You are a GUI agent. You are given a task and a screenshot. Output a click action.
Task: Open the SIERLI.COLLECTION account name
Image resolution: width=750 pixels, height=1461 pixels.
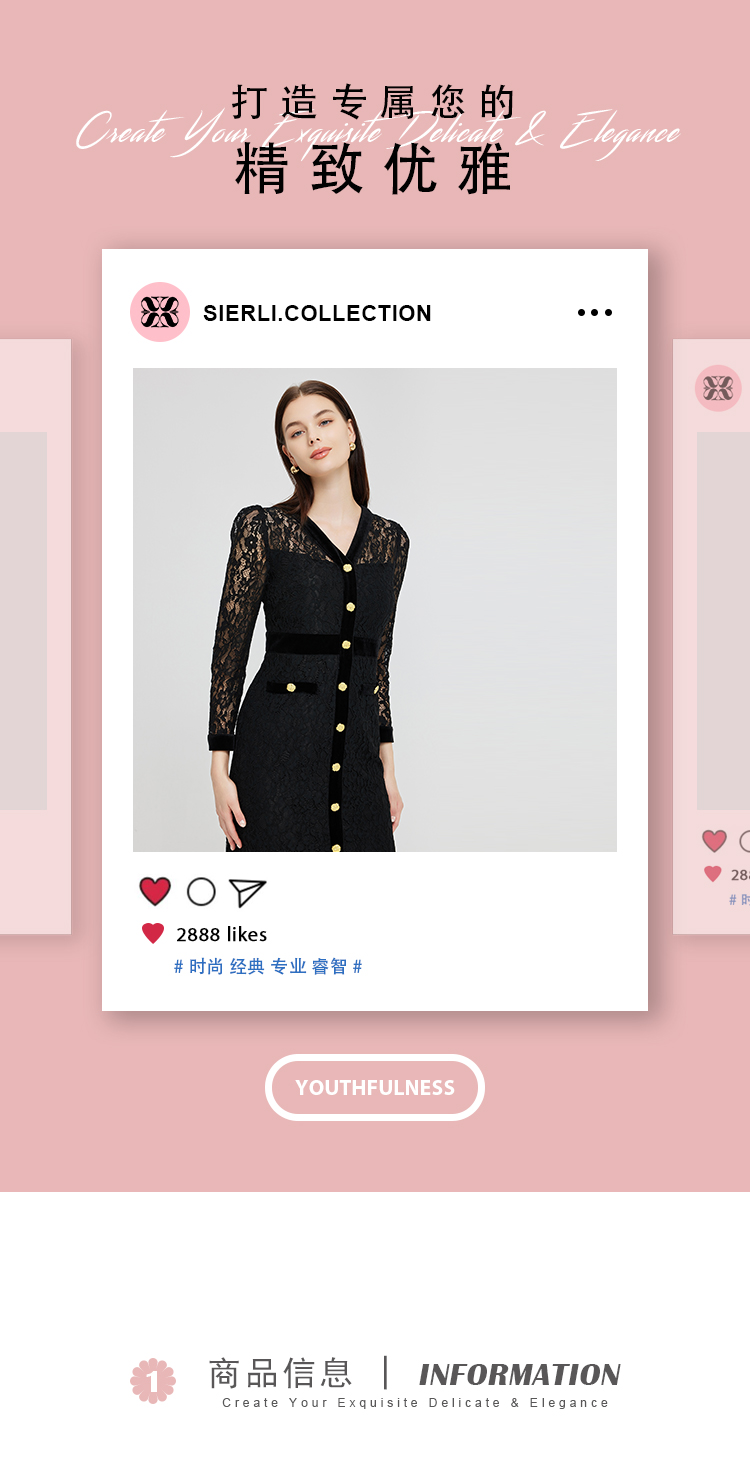click(x=317, y=313)
